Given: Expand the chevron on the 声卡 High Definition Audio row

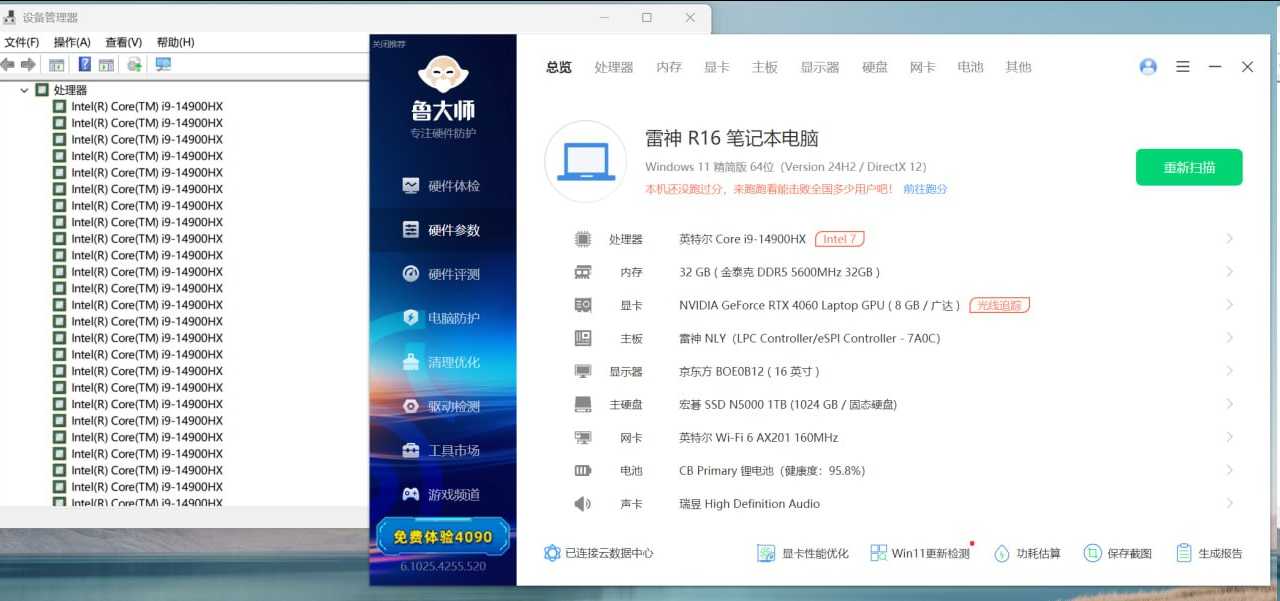Looking at the screenshot, I should (1229, 504).
